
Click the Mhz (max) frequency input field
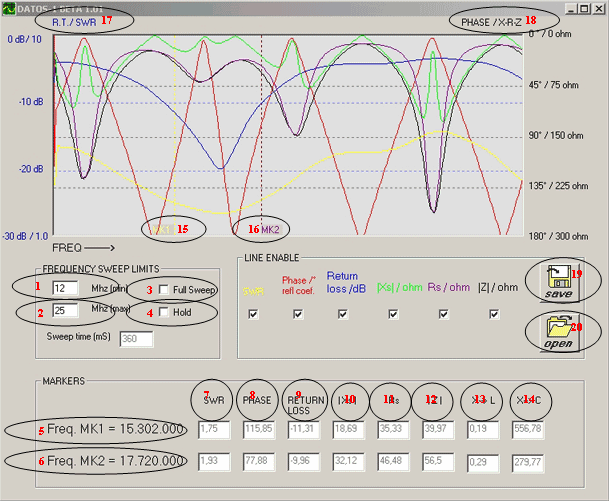[66, 311]
